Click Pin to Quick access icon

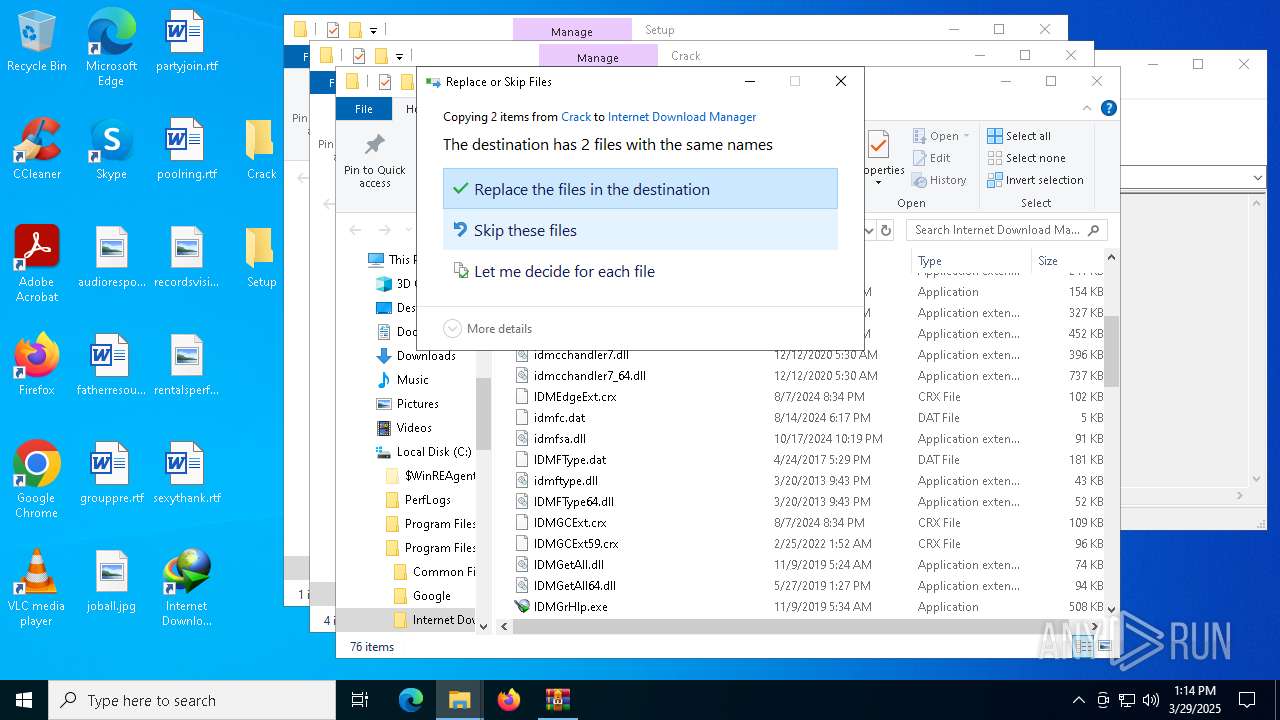tap(375, 160)
